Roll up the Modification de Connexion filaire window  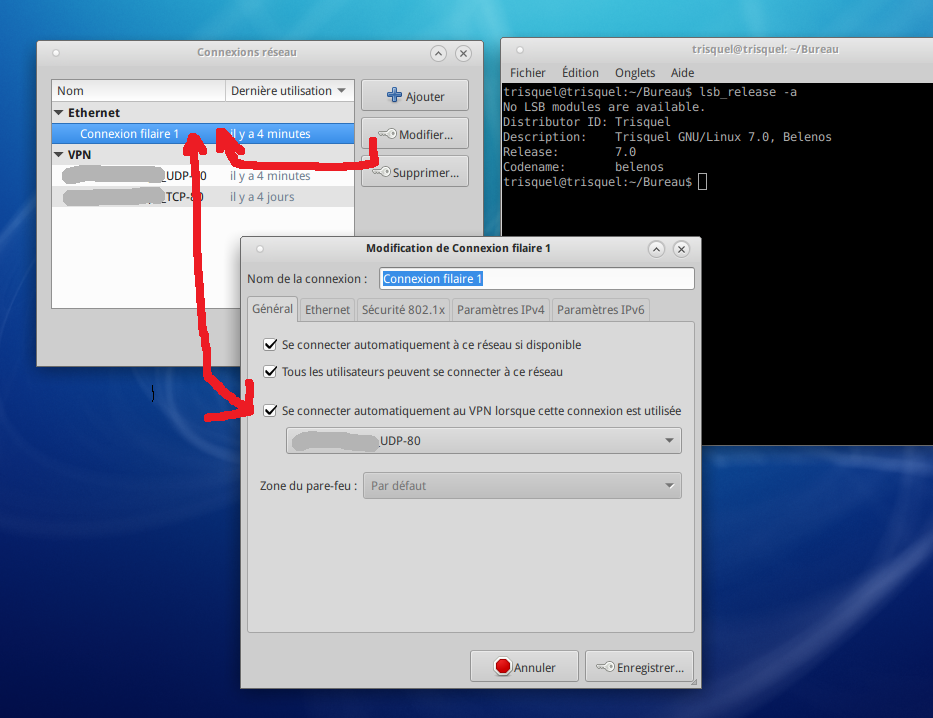(x=656, y=249)
